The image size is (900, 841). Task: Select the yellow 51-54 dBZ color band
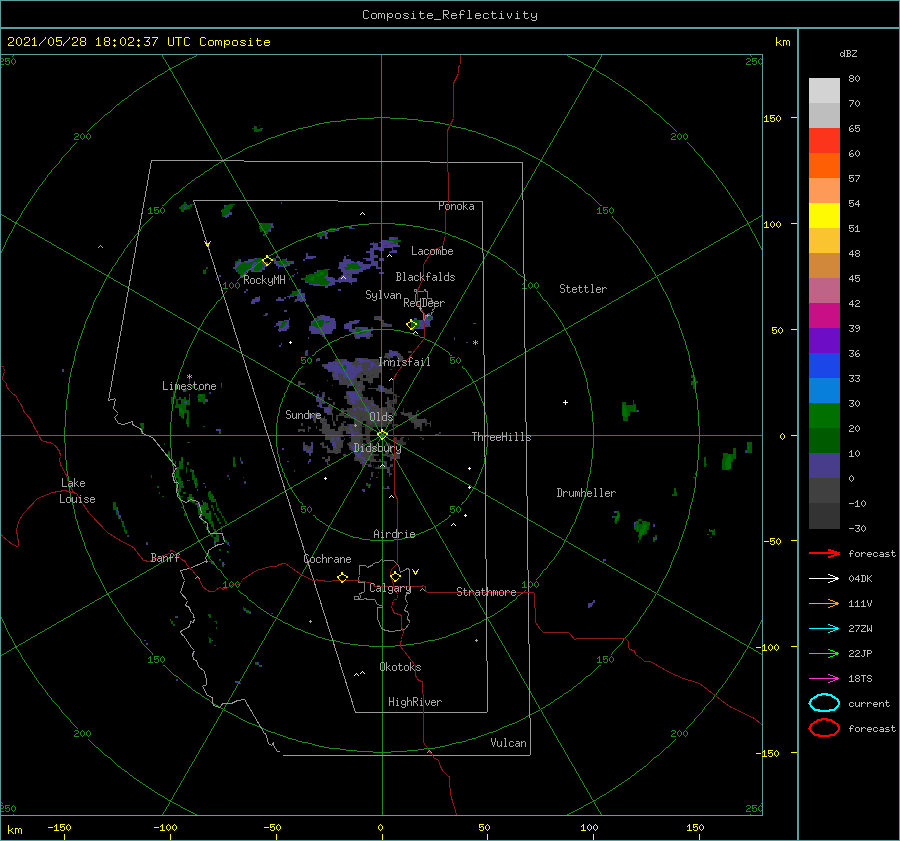pyautogui.click(x=824, y=216)
